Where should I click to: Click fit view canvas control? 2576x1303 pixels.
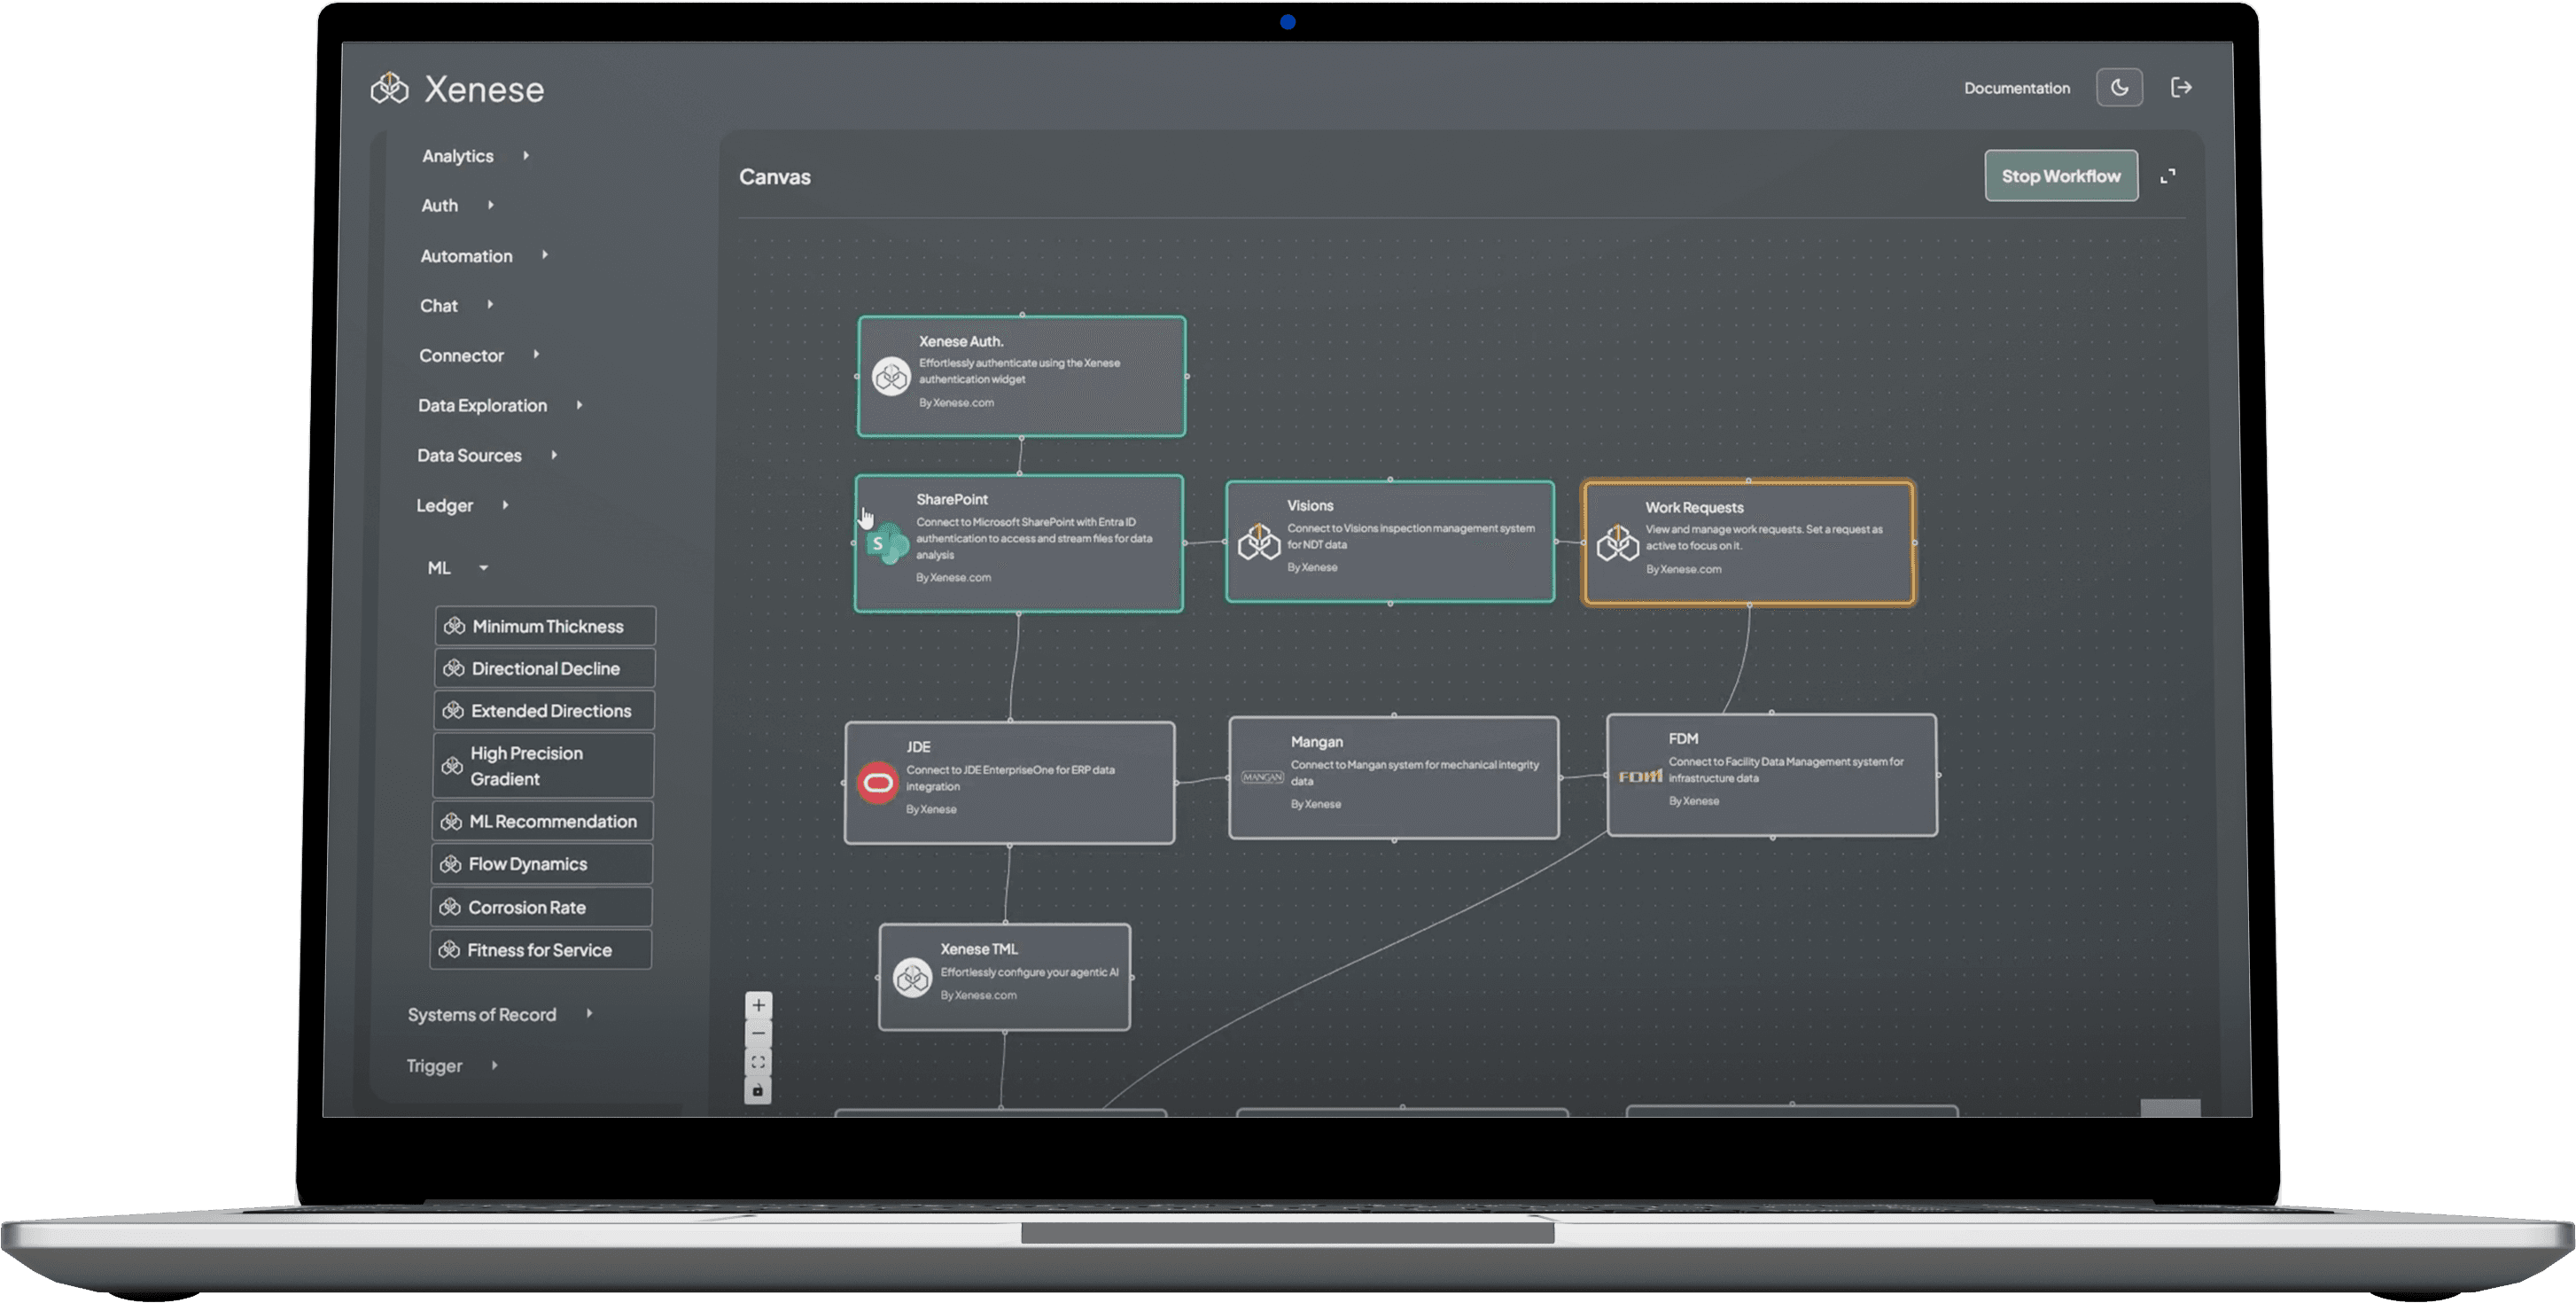758,1062
